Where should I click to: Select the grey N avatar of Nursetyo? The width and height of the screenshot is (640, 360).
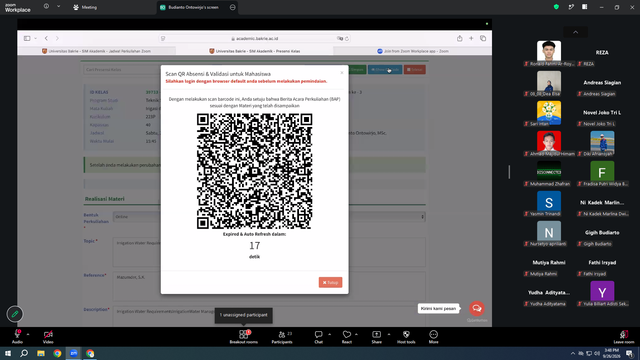tap(549, 231)
